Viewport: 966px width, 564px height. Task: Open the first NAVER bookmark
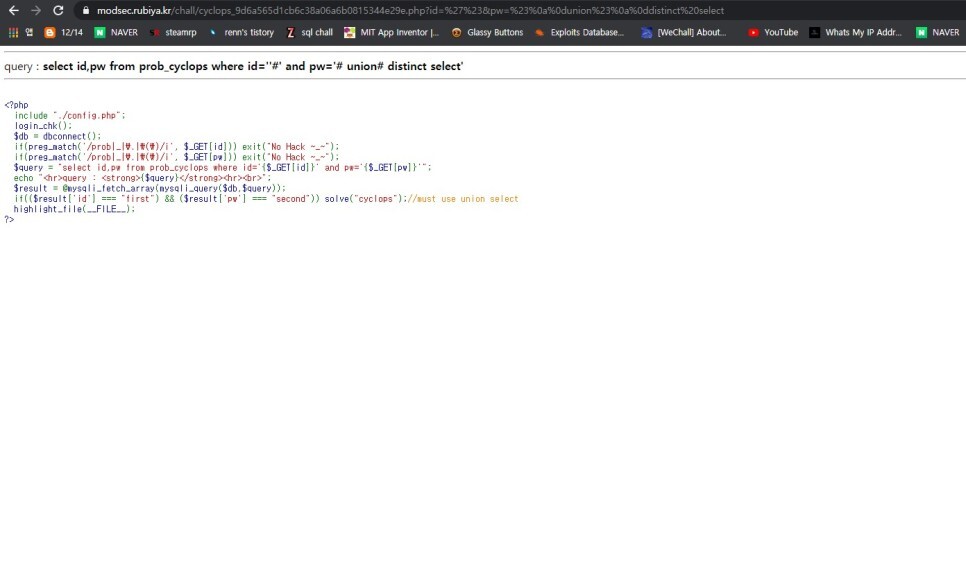coord(116,32)
